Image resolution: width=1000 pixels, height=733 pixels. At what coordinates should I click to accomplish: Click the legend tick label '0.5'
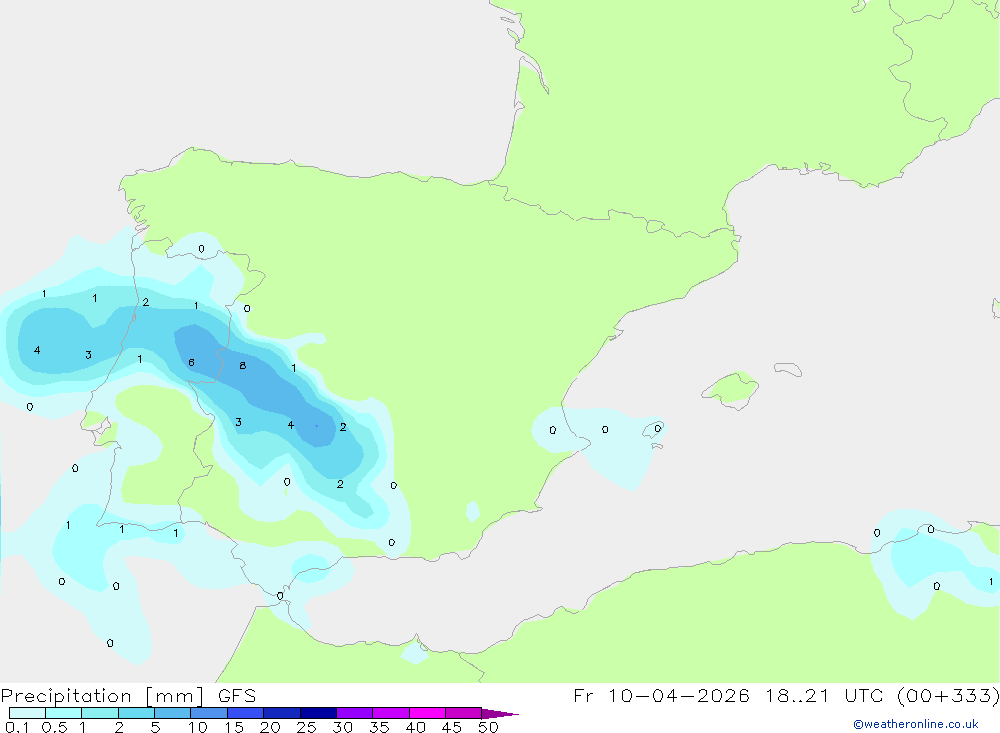[54, 727]
